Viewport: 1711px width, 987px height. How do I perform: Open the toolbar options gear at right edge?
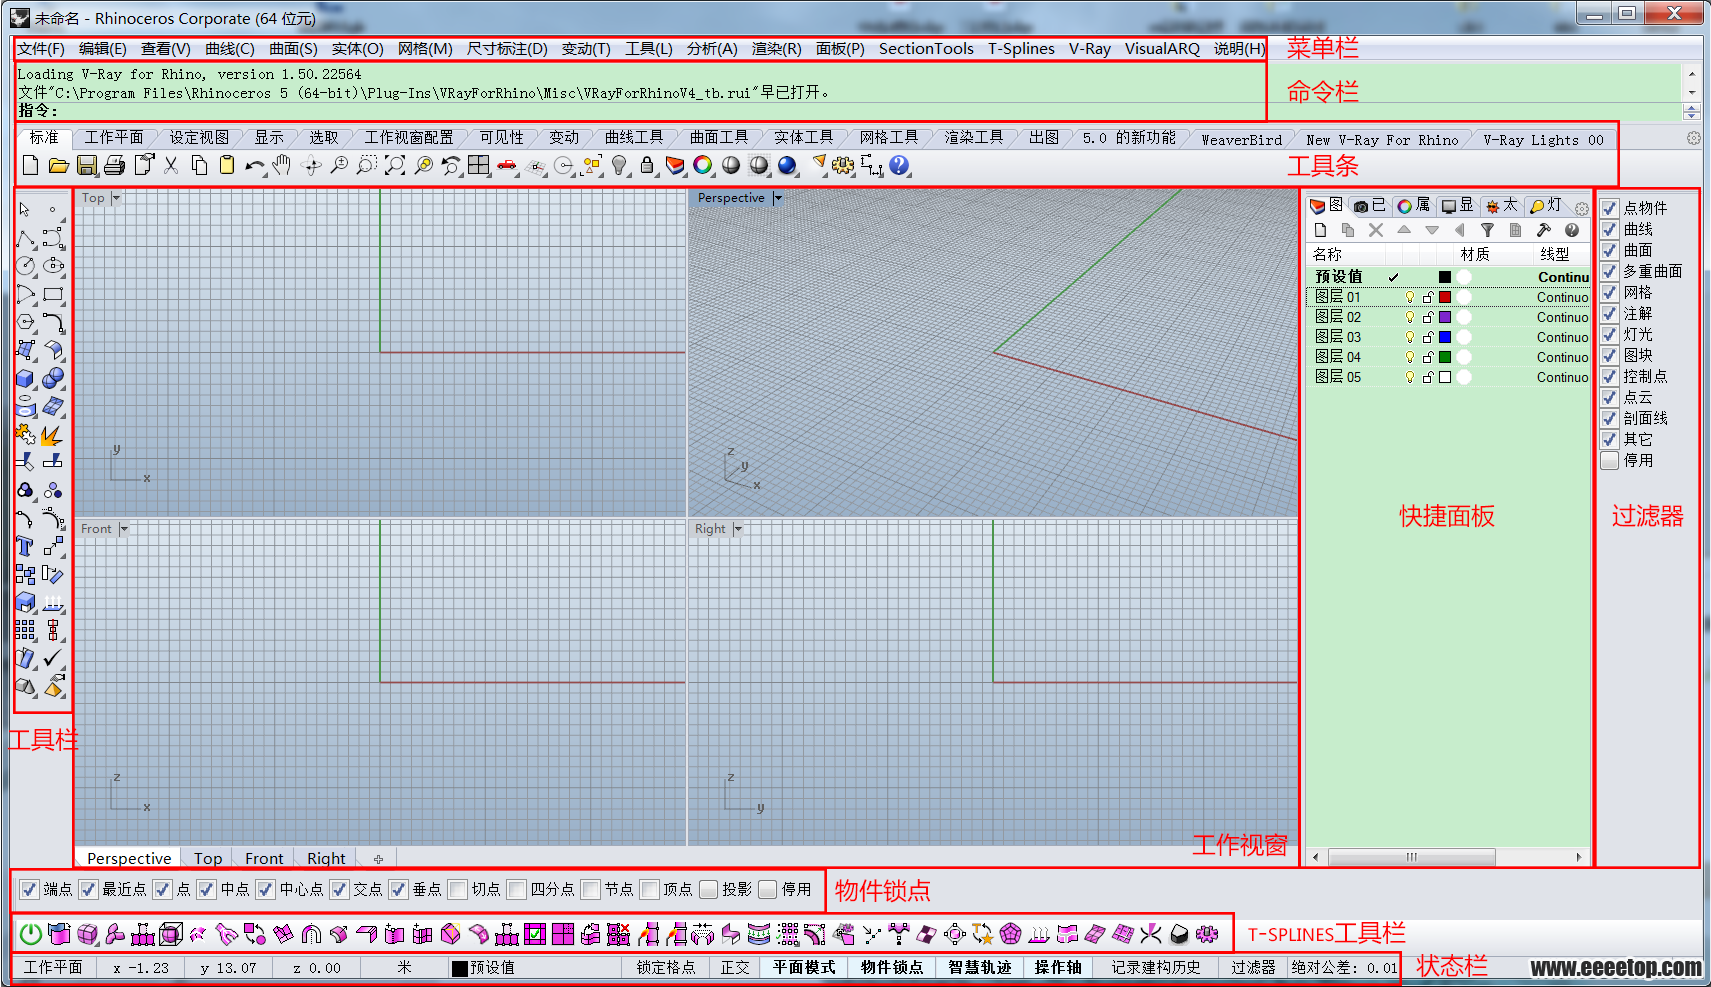[x=1693, y=139]
